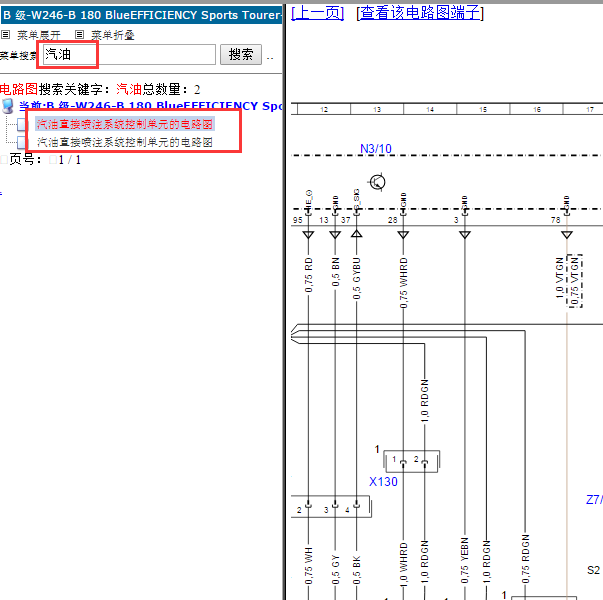603x600 pixels.
Task: Click pin number 28
Action: tap(392, 220)
